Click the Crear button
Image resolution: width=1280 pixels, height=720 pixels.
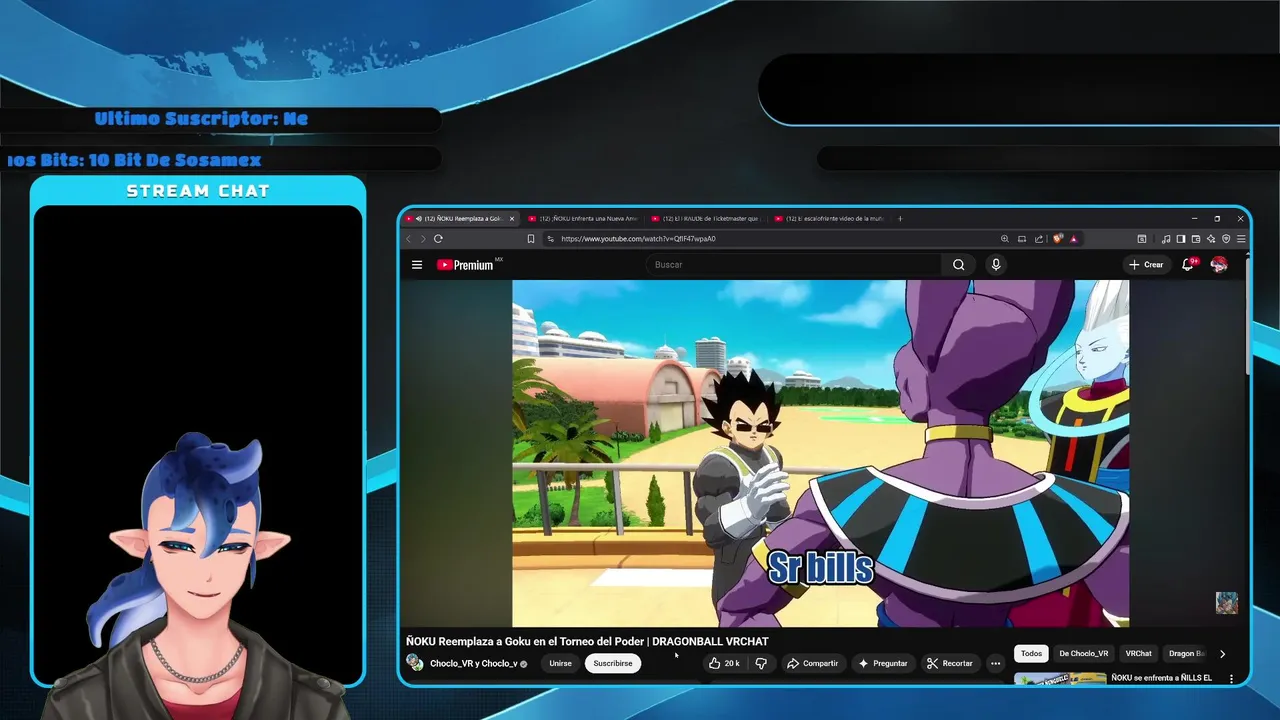click(1146, 265)
